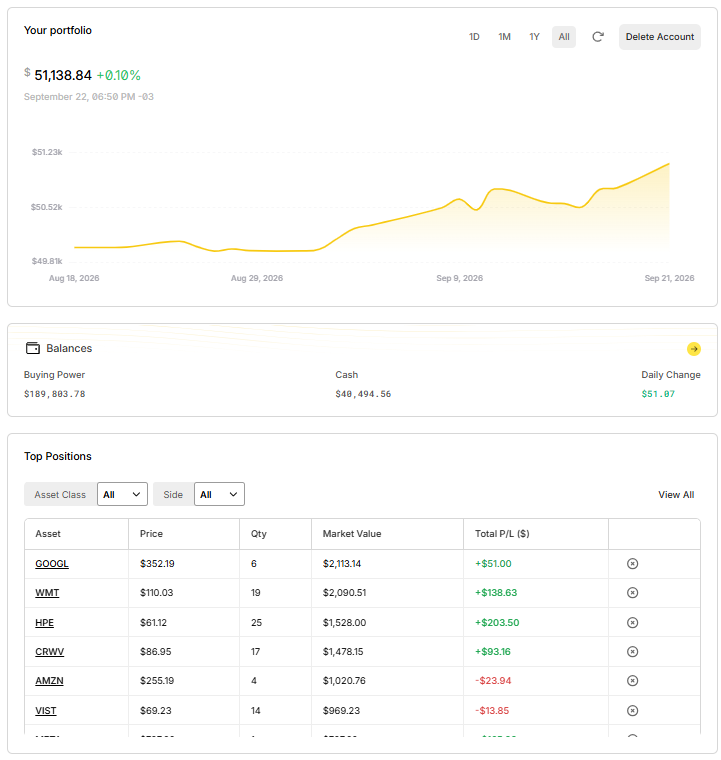
Task: Open the GOOGL asset link
Action: [x=52, y=564]
